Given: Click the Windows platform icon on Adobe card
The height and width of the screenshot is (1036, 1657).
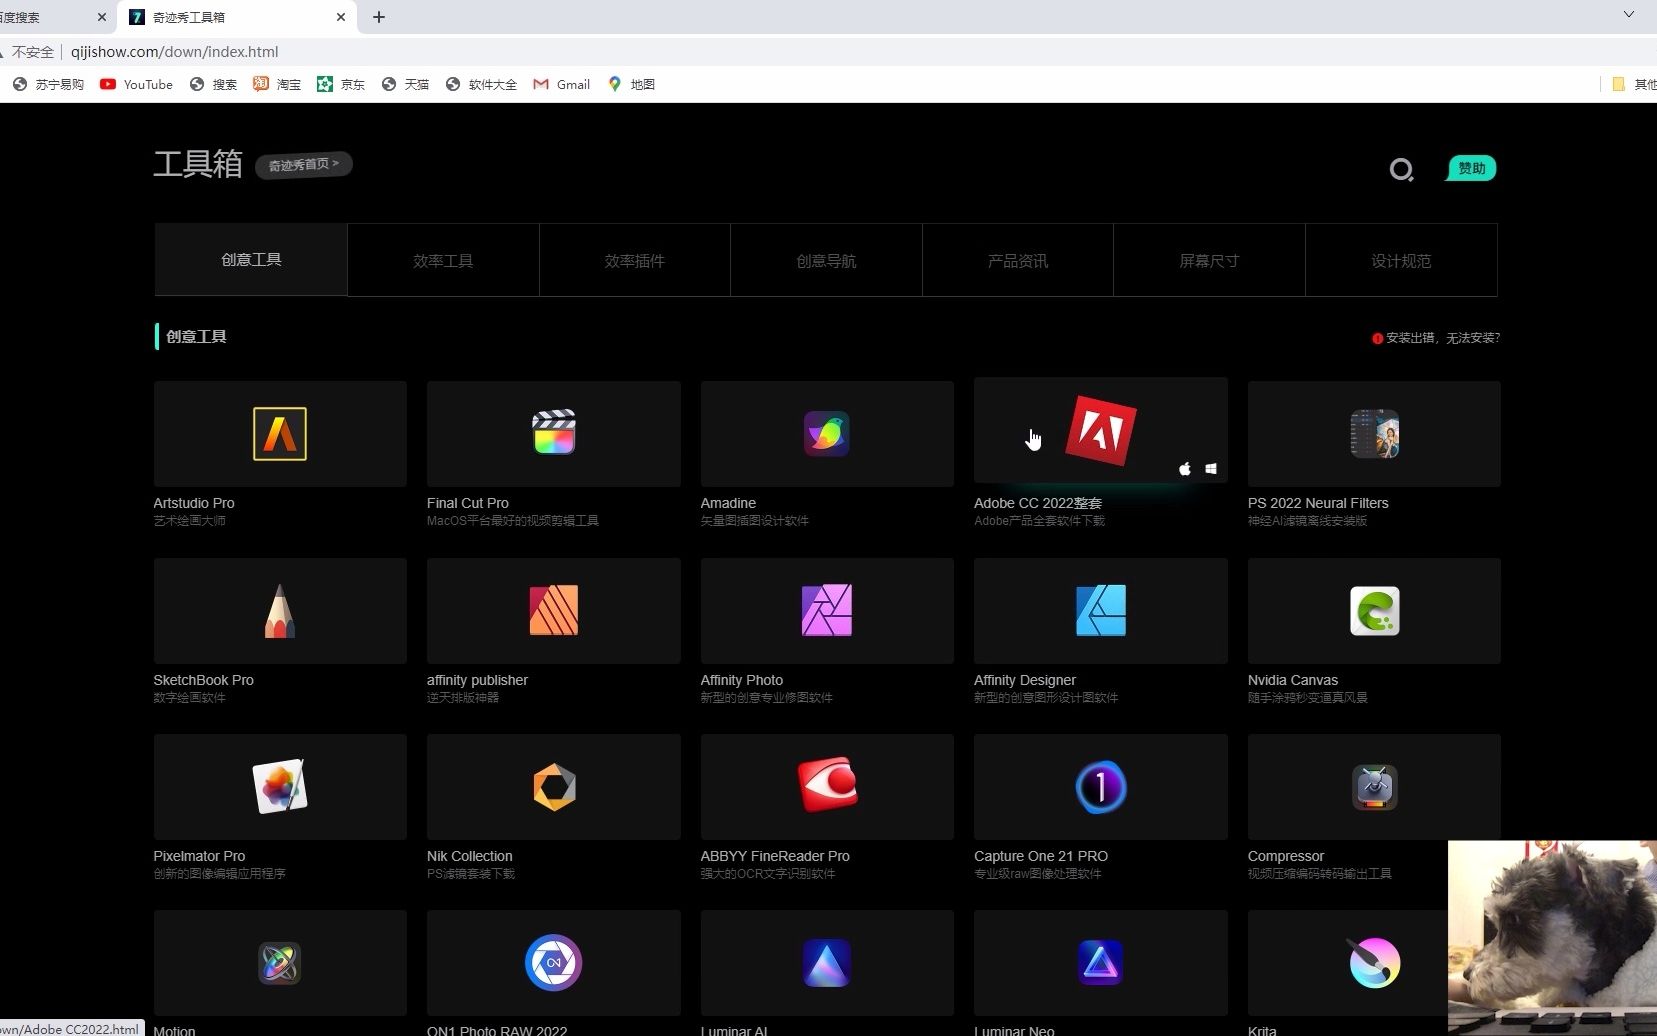Looking at the screenshot, I should [1211, 468].
